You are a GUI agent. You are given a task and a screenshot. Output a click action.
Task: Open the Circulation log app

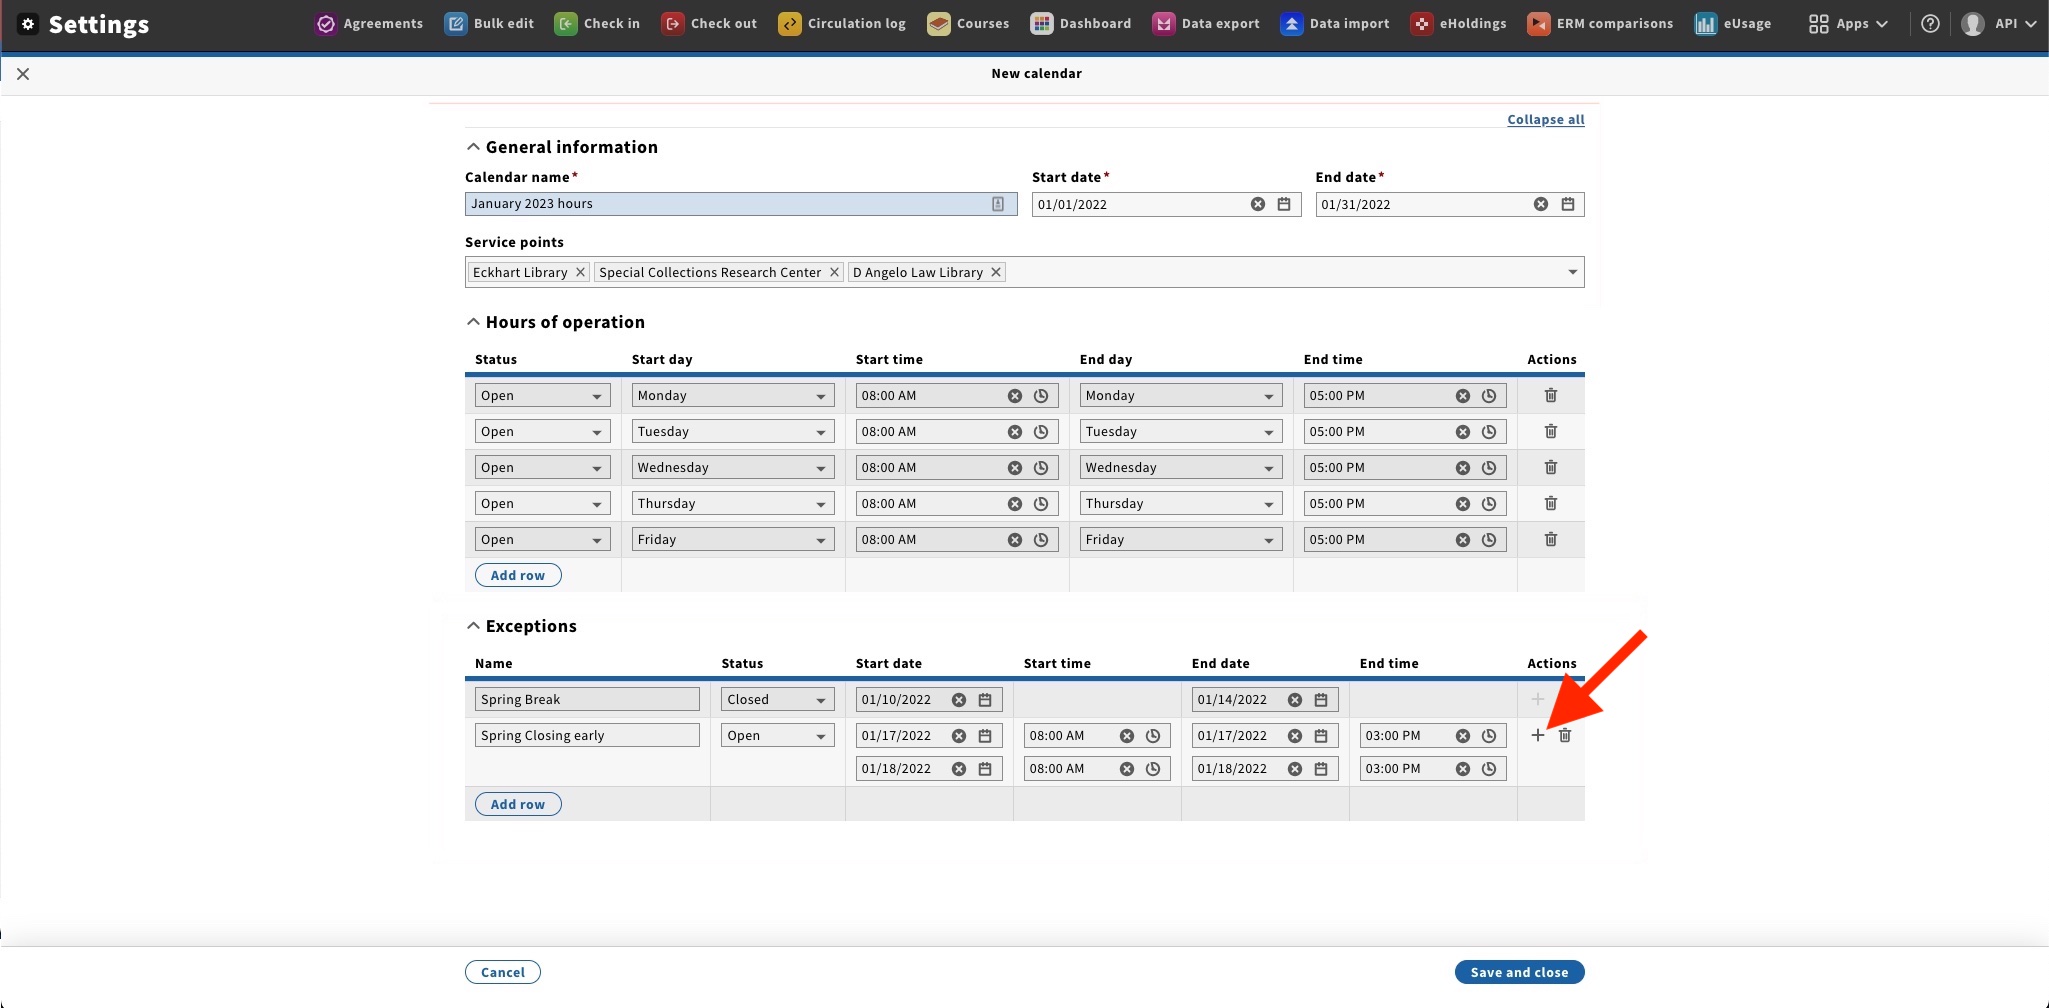click(x=842, y=24)
